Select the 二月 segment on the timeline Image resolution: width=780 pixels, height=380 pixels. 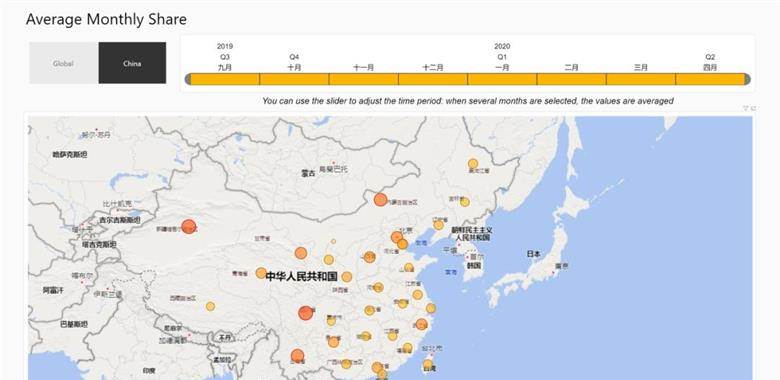(x=572, y=79)
